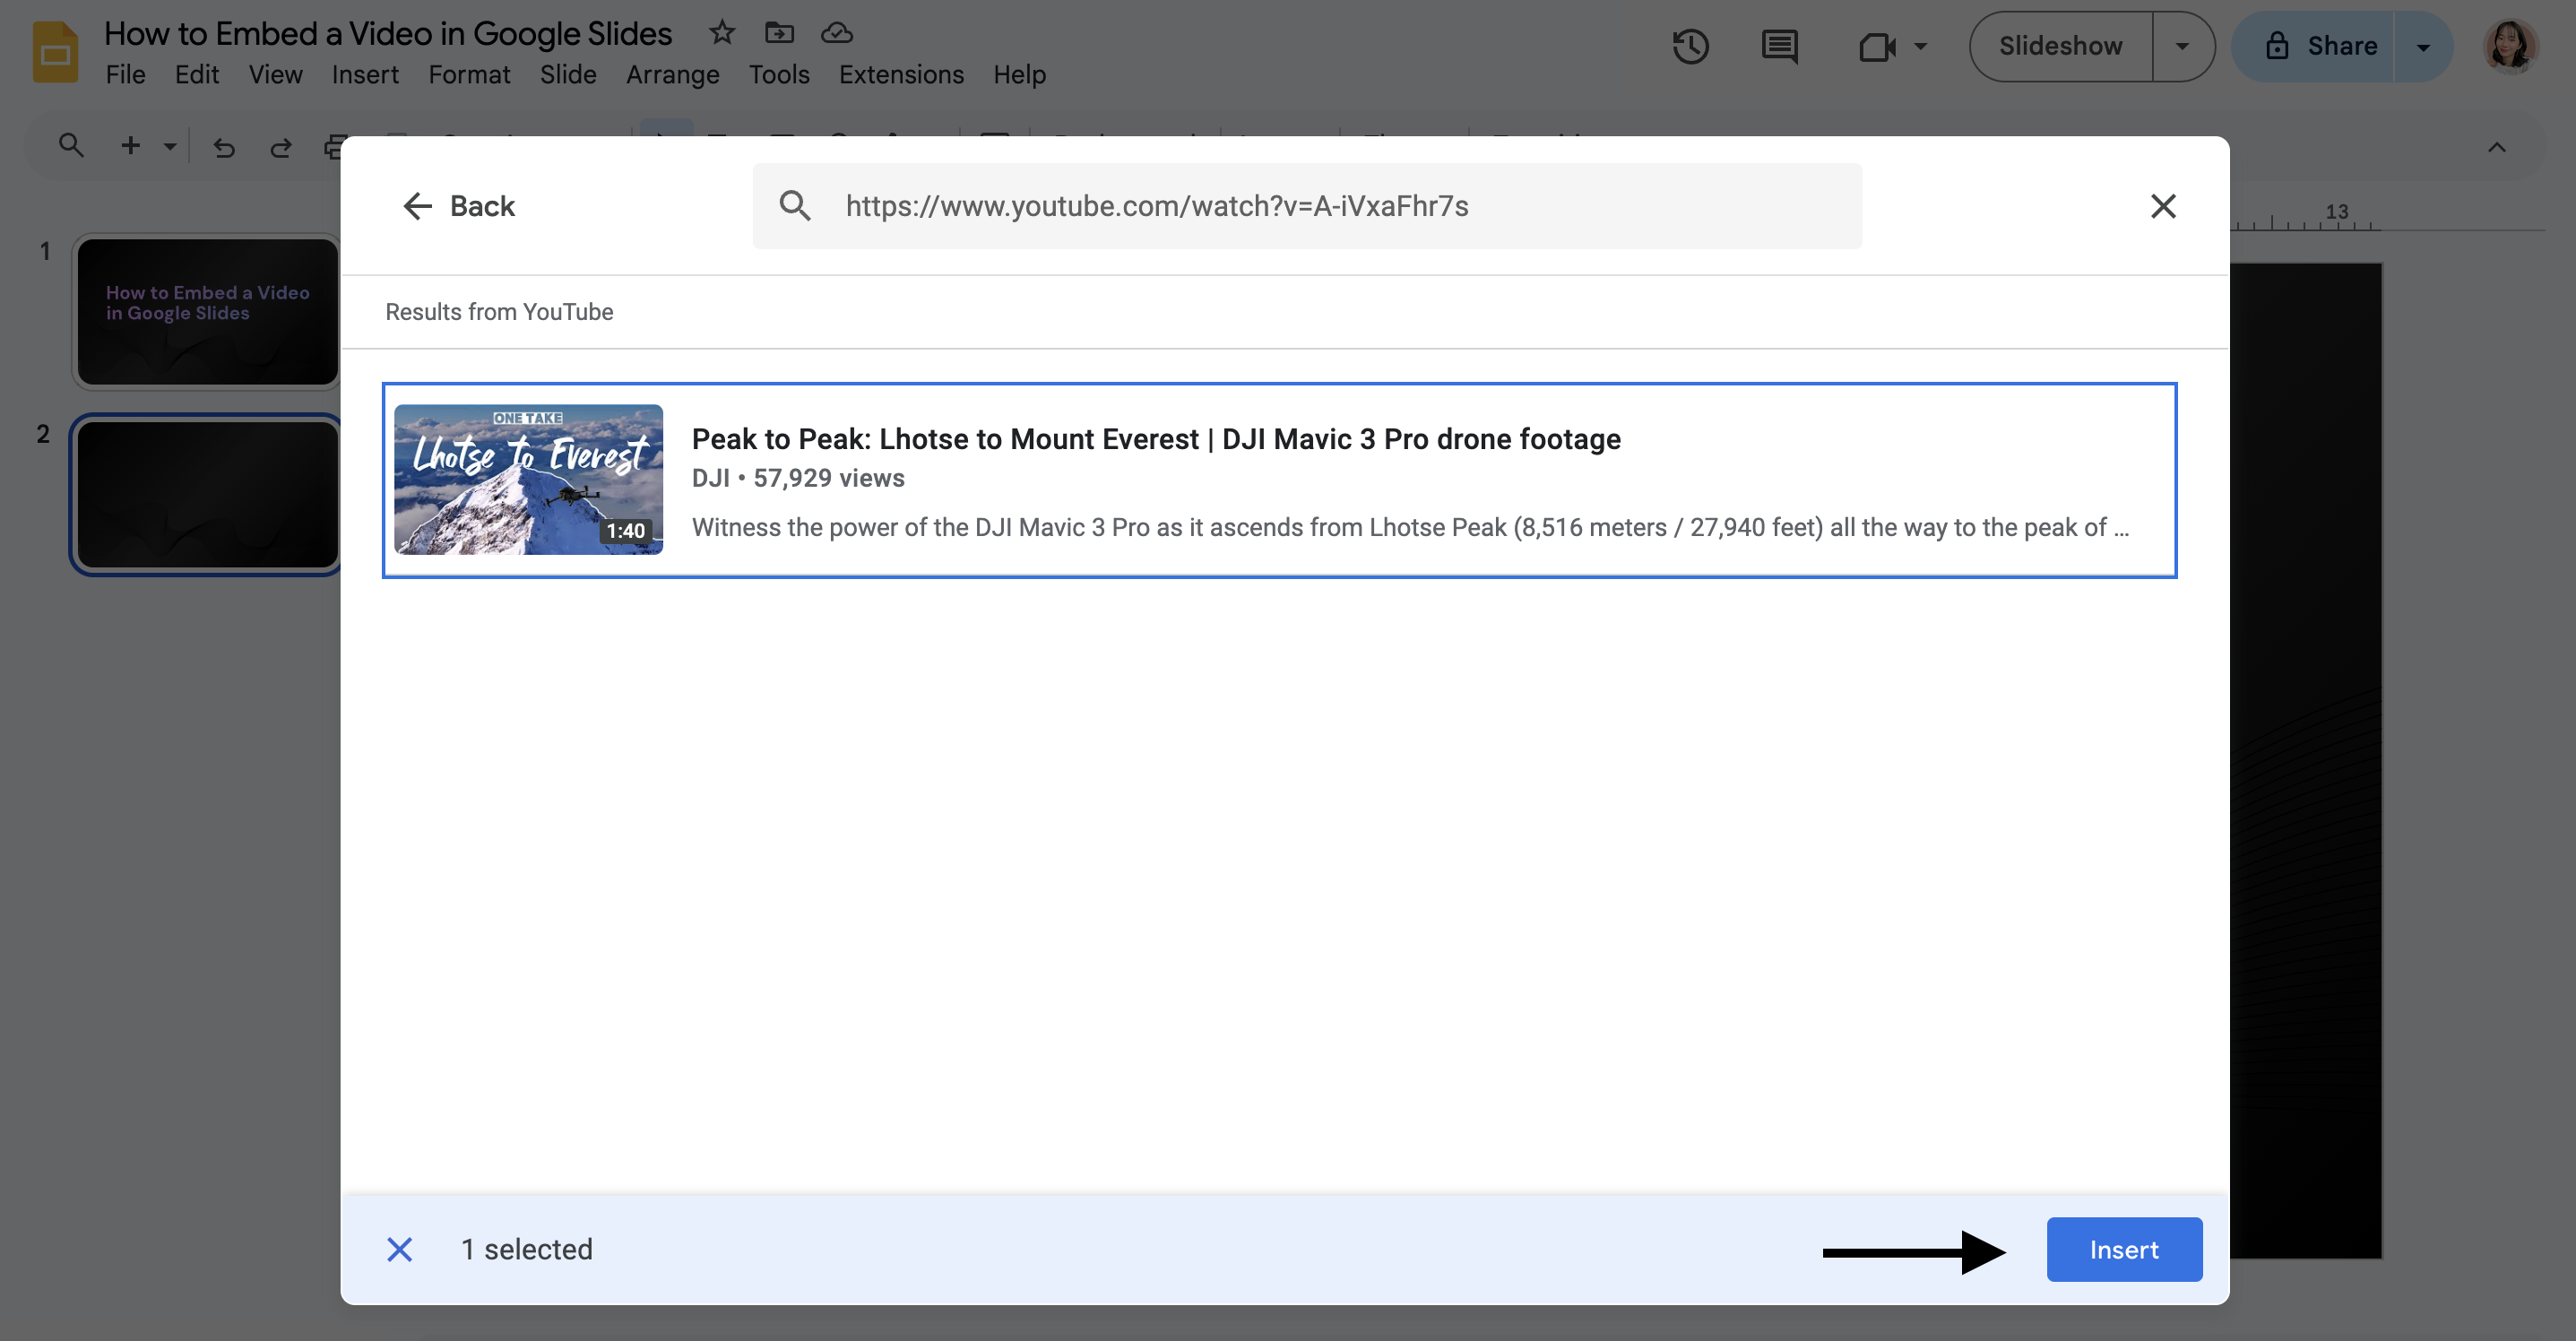This screenshot has width=2576, height=1341.
Task: Click the '1 selected' status text
Action: pos(527,1249)
